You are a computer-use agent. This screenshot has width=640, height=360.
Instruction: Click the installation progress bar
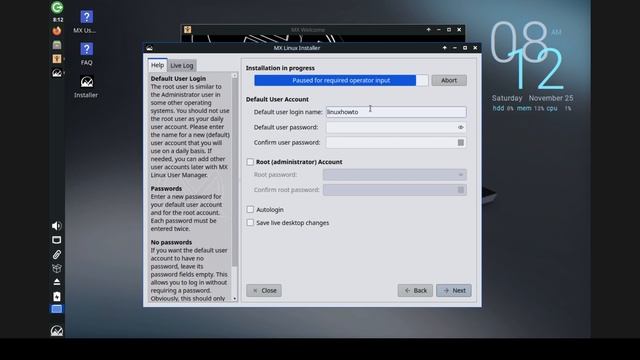click(341, 80)
